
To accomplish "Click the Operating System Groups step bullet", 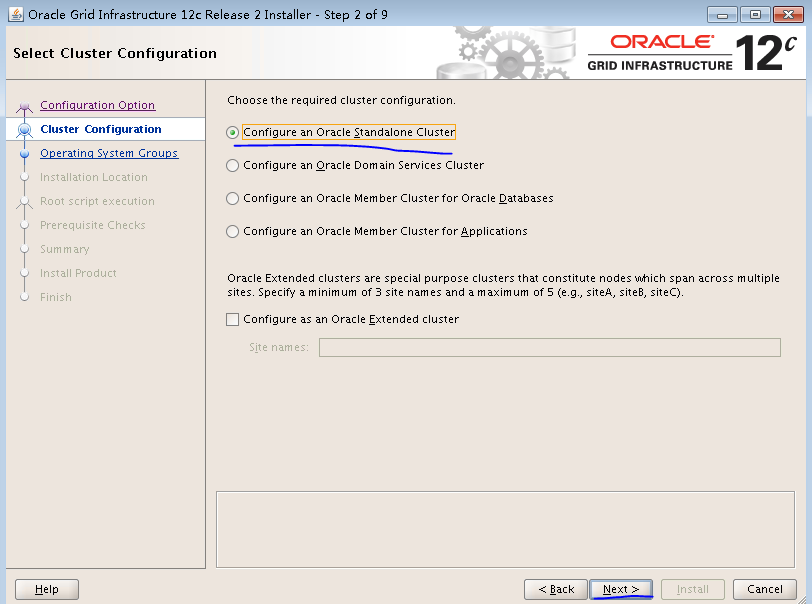I will (24, 153).
